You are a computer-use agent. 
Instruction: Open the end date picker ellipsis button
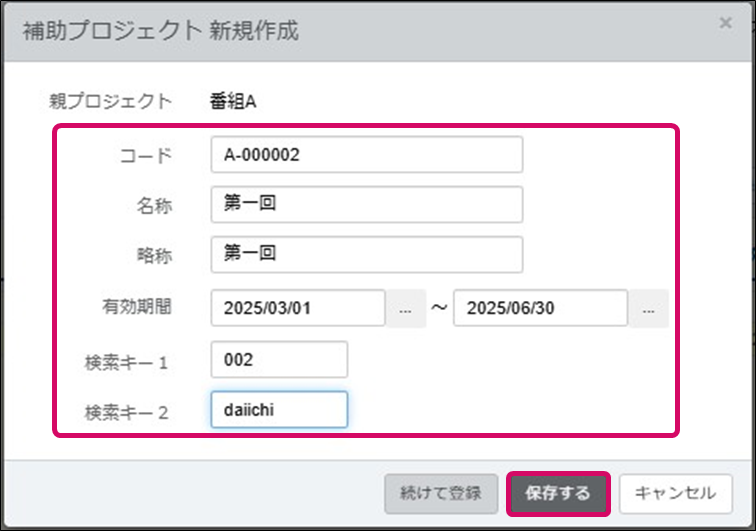pyautogui.click(x=648, y=309)
